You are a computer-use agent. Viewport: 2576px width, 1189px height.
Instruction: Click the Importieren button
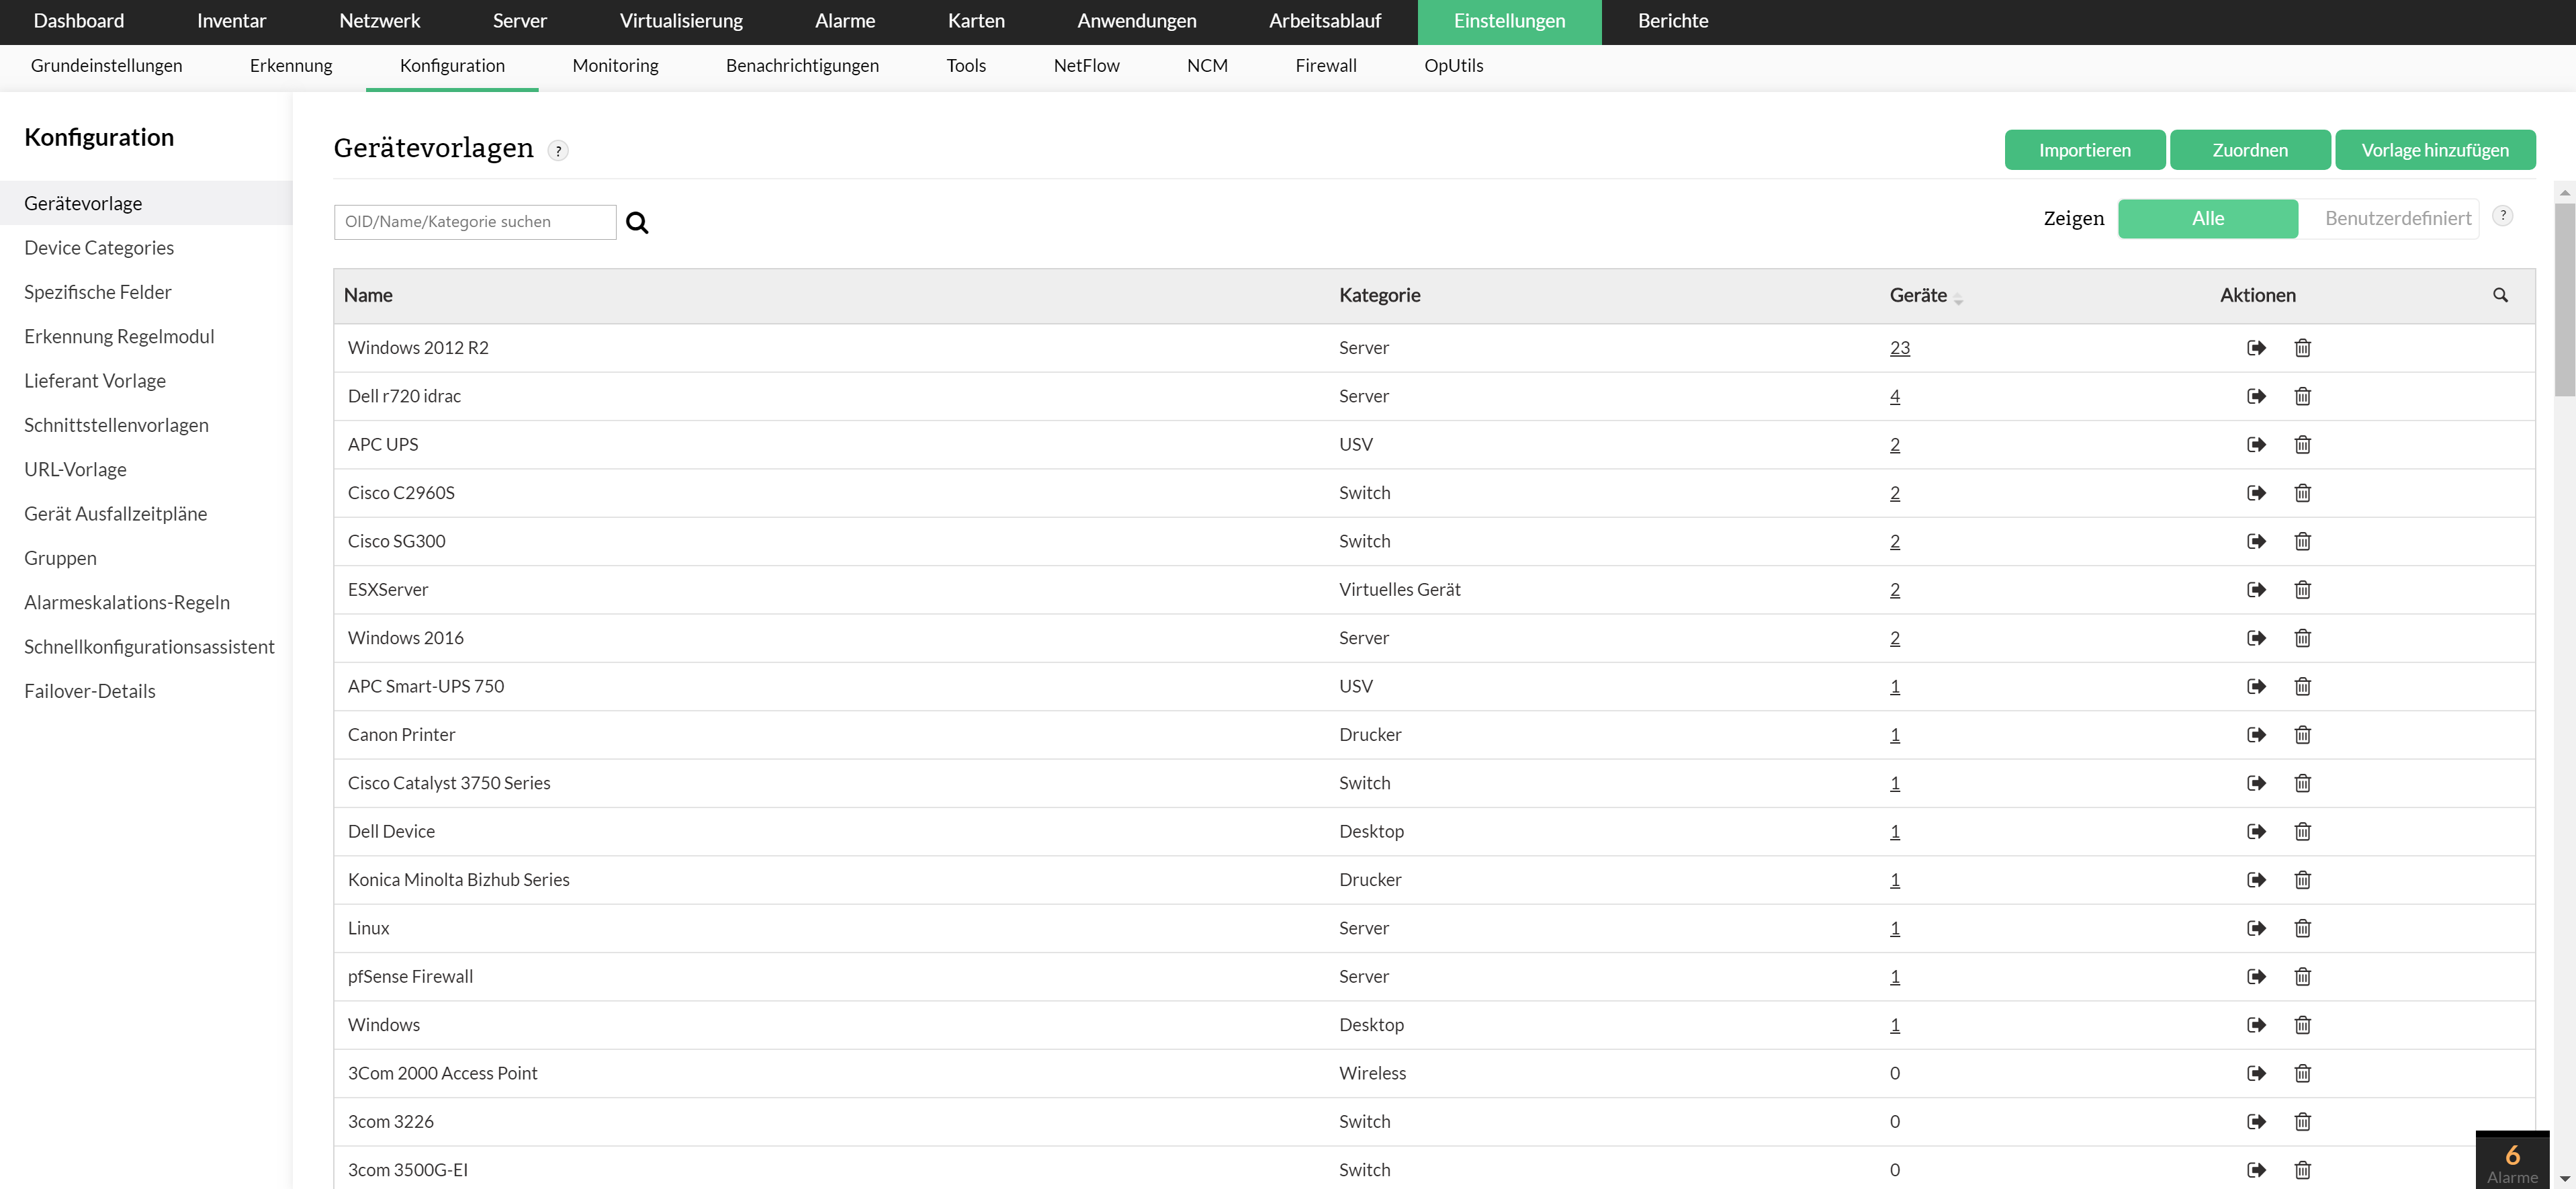tap(2084, 150)
